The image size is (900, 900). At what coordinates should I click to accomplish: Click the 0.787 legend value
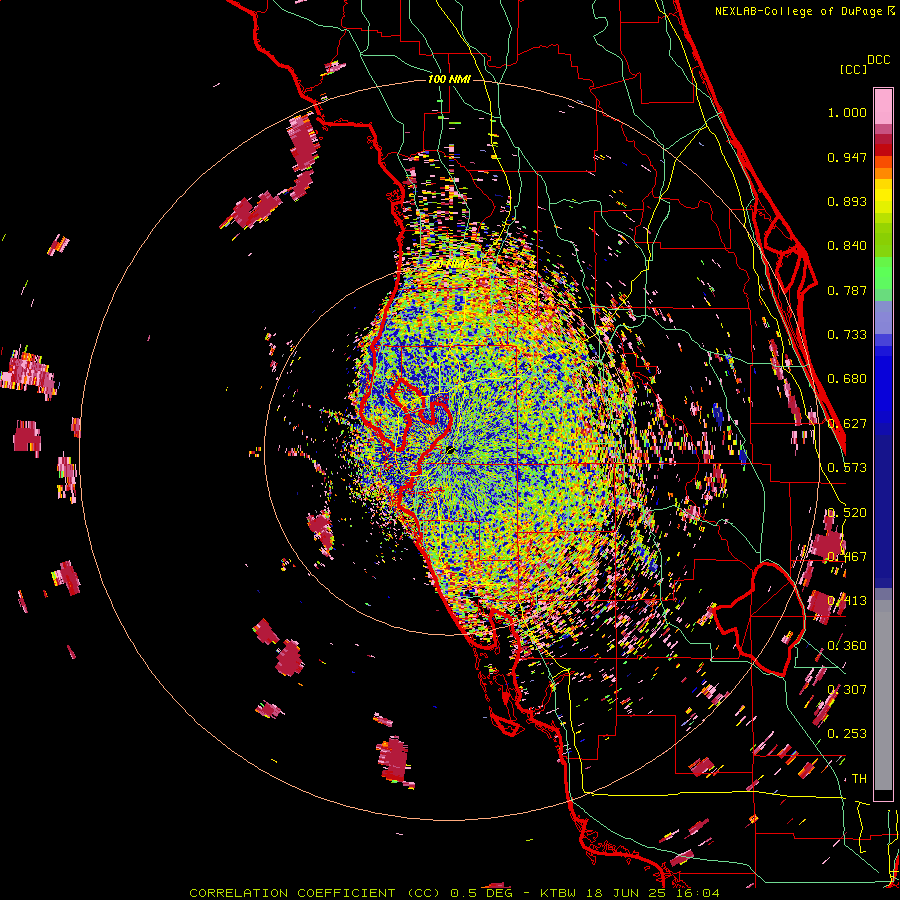[x=847, y=290]
